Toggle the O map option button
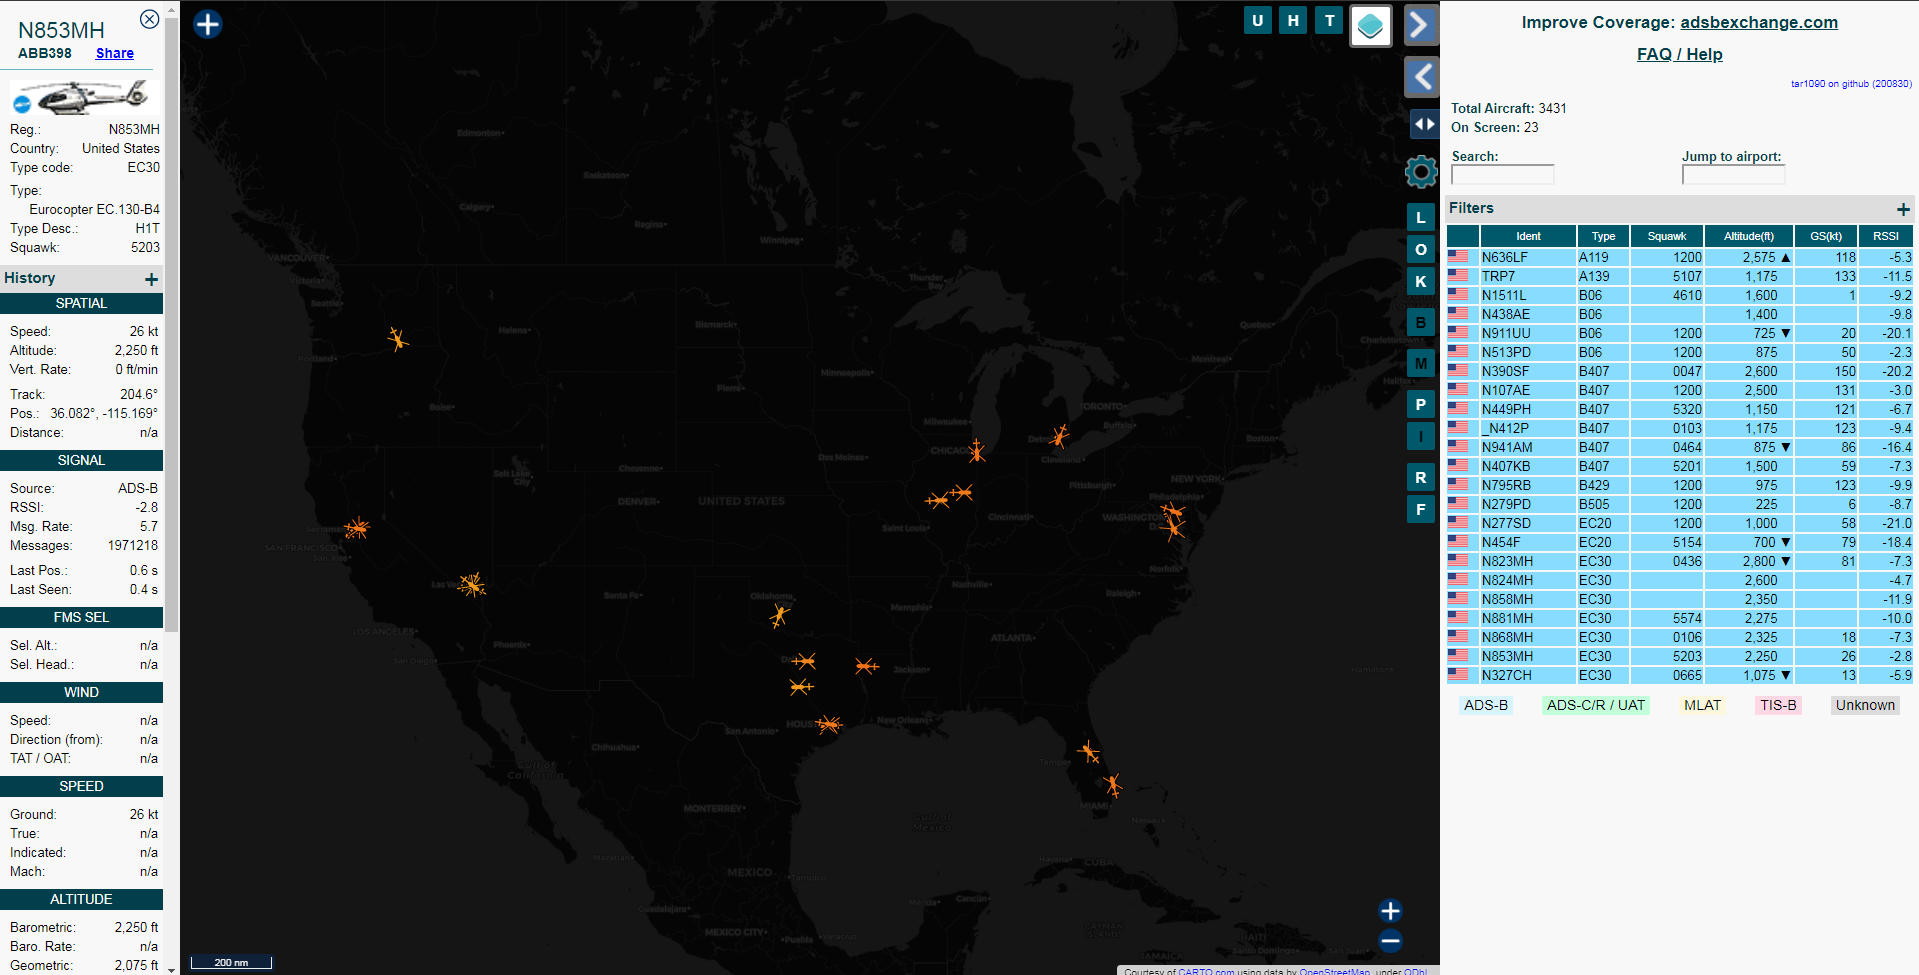 tap(1421, 249)
